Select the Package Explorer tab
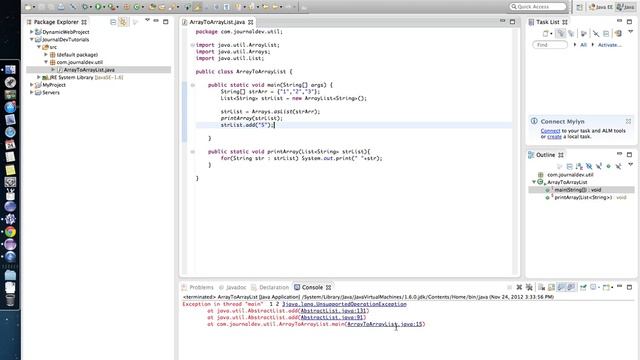Image resolution: width=640 pixels, height=360 pixels. tap(56, 22)
